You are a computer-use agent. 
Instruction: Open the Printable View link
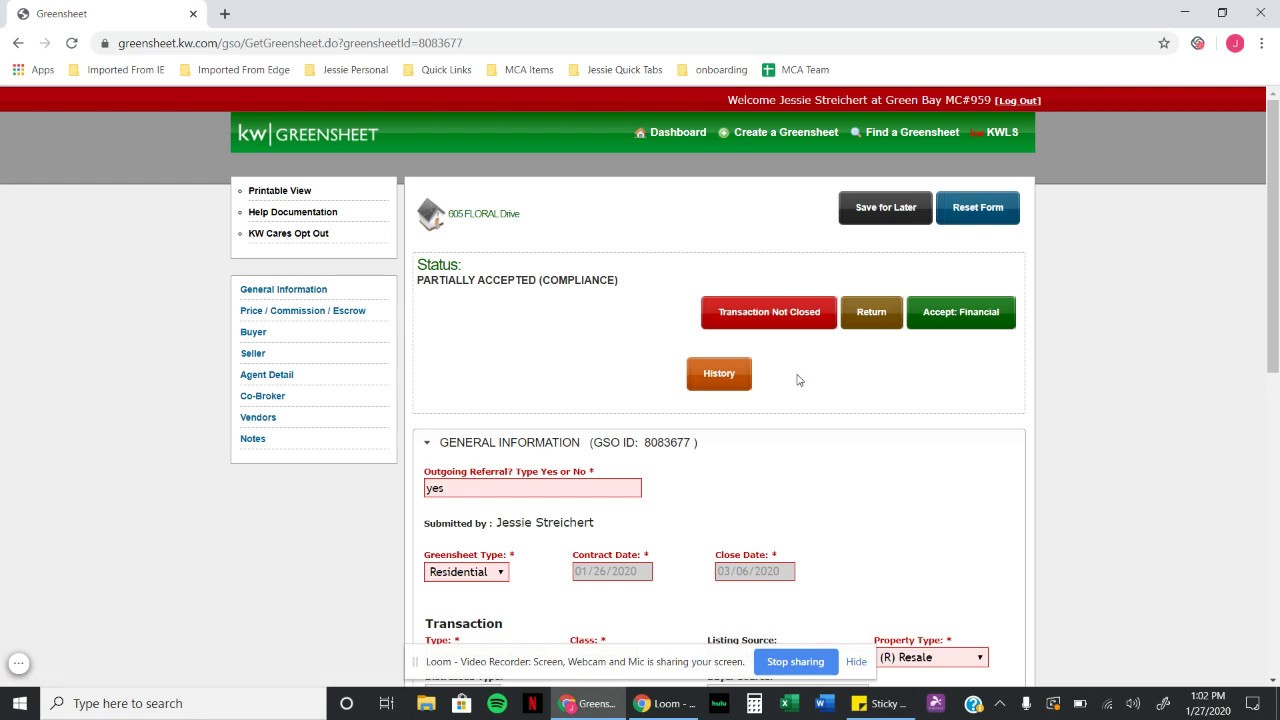click(x=280, y=191)
